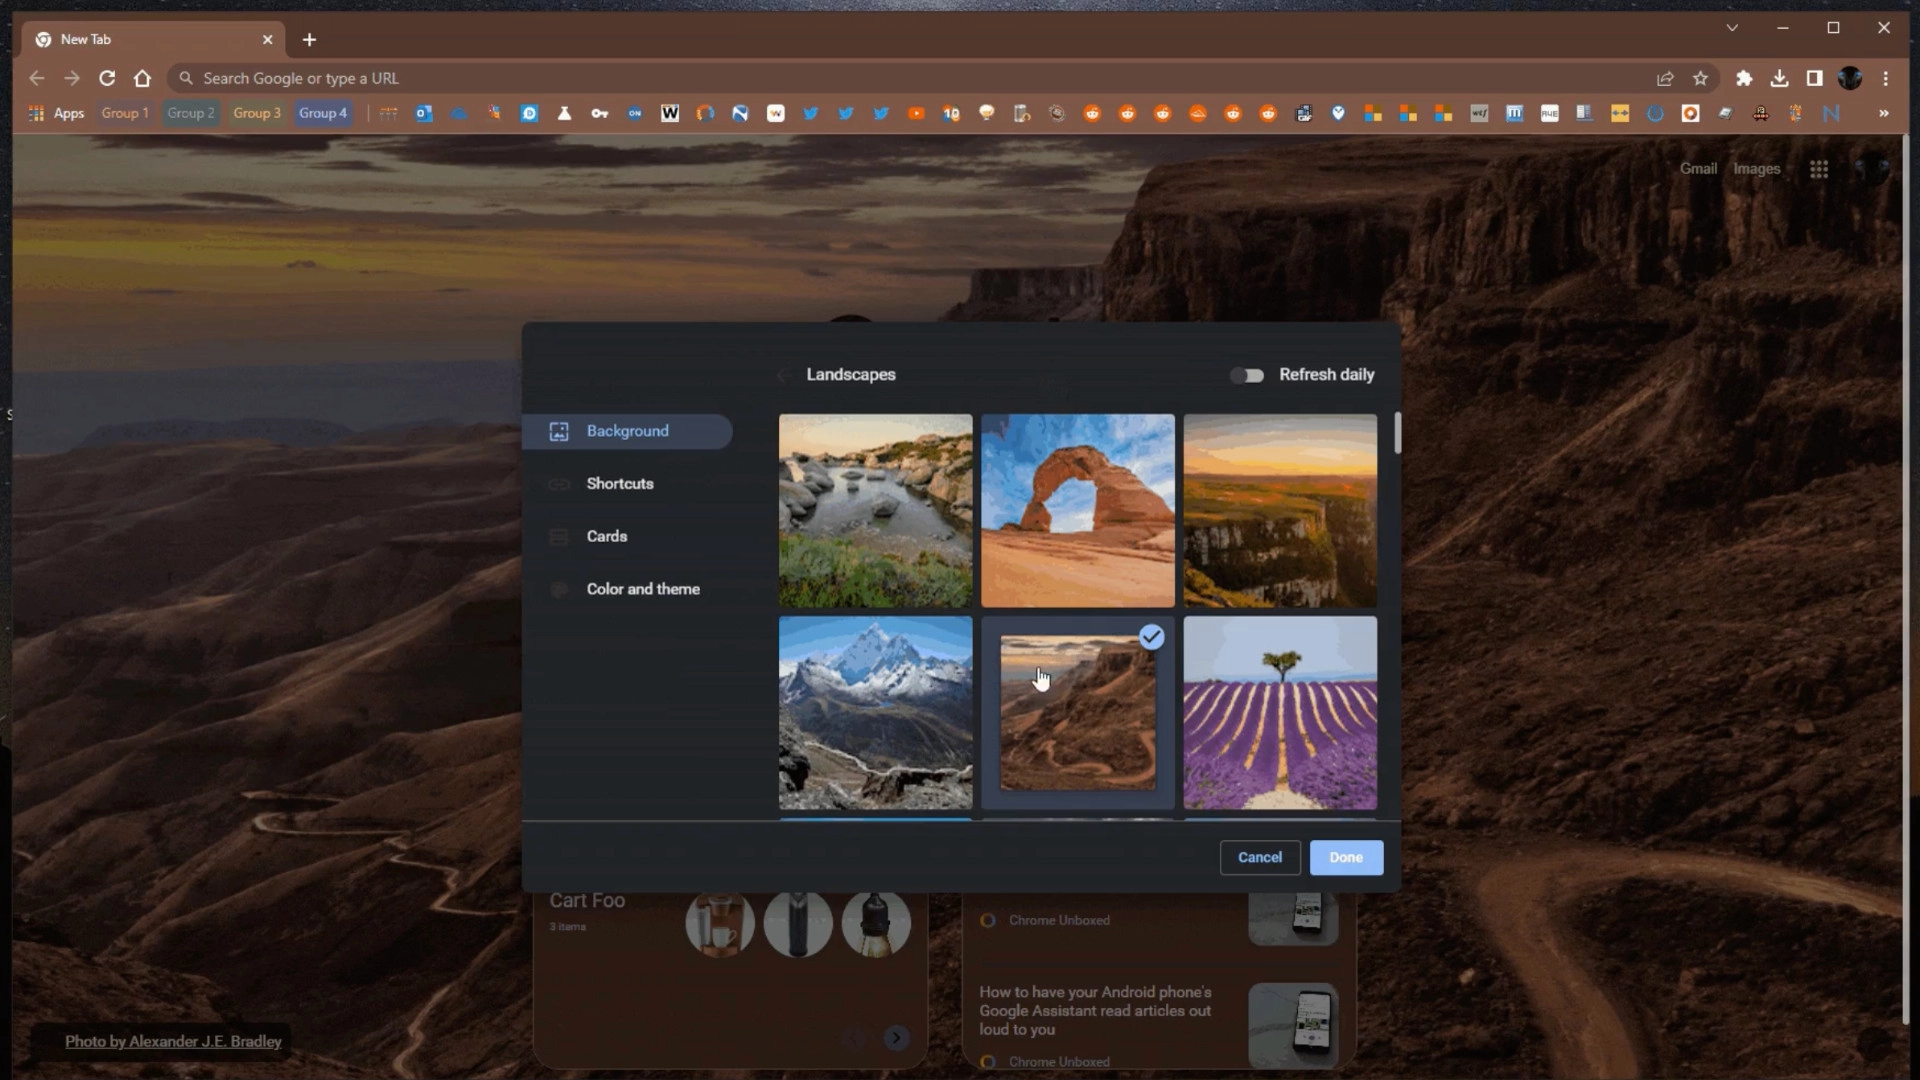Select the Shortcuts section
The height and width of the screenshot is (1080, 1920).
coord(619,484)
